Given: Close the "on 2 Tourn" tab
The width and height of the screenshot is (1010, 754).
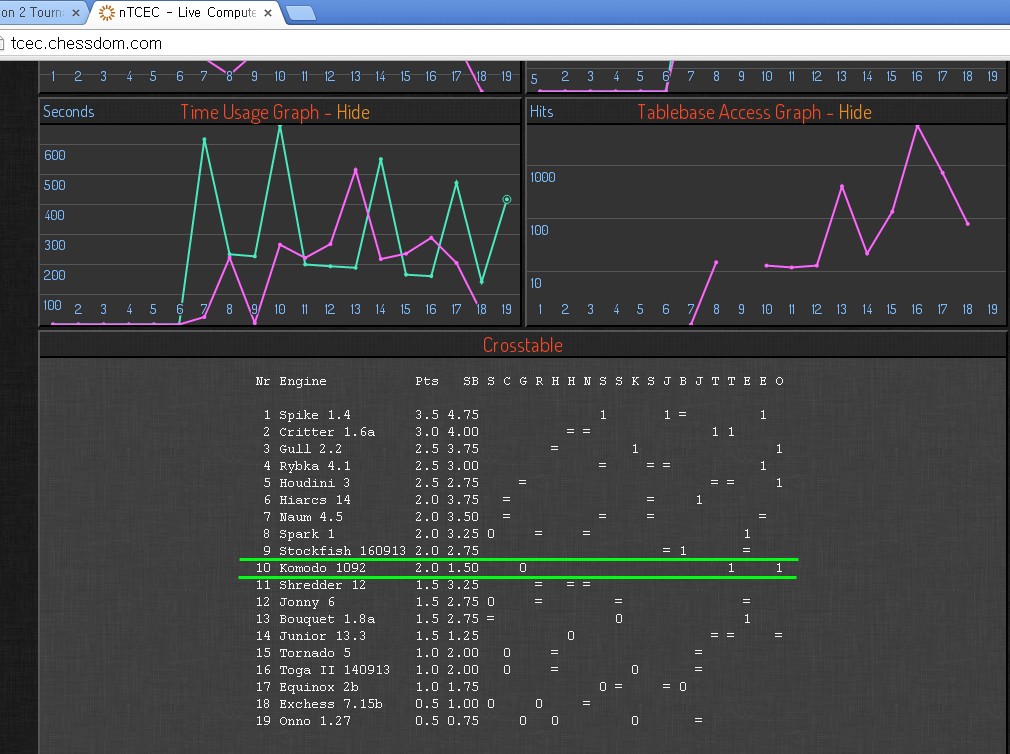Looking at the screenshot, I should (75, 12).
